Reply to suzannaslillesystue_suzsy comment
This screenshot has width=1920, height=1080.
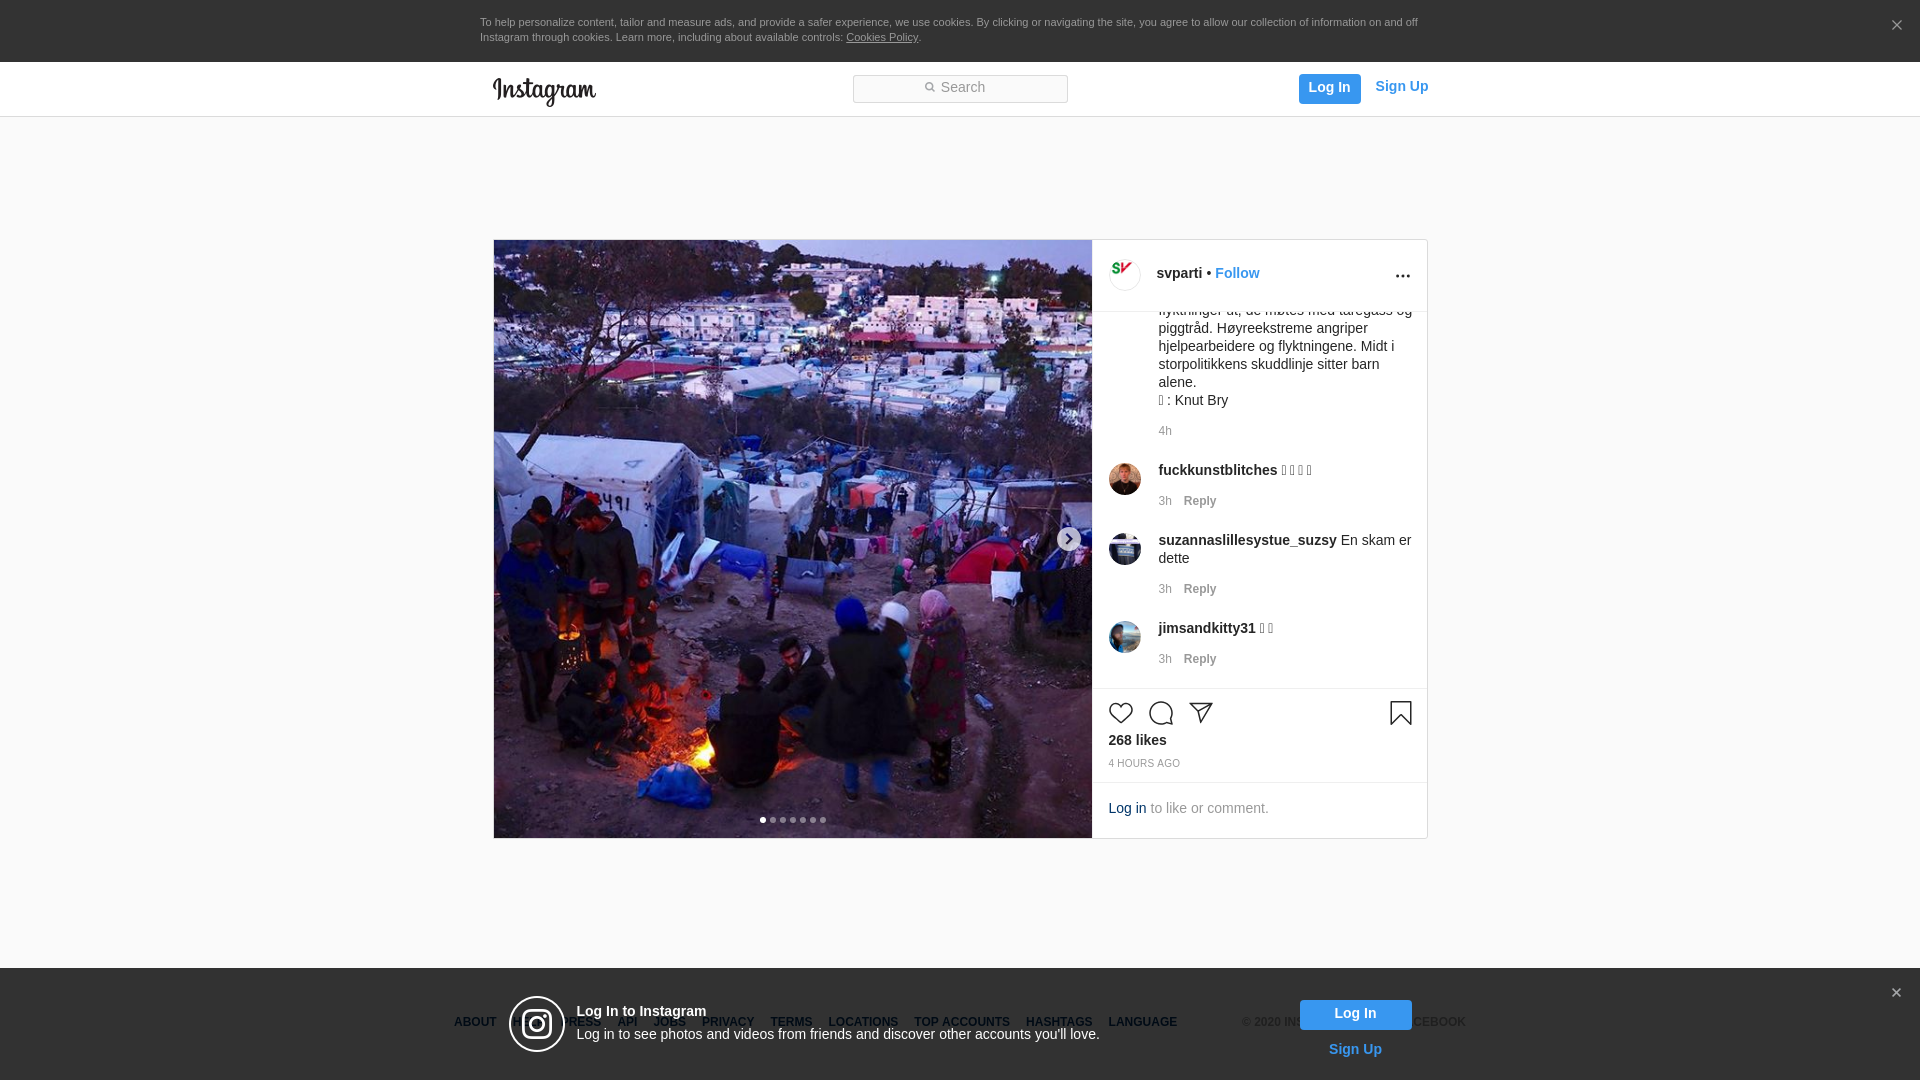[x=1199, y=589]
